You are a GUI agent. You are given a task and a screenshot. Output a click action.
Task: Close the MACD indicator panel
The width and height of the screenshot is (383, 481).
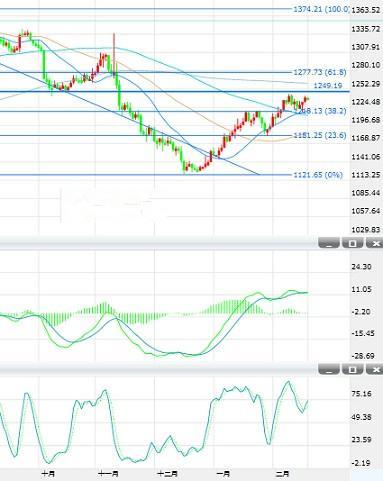tap(375, 243)
